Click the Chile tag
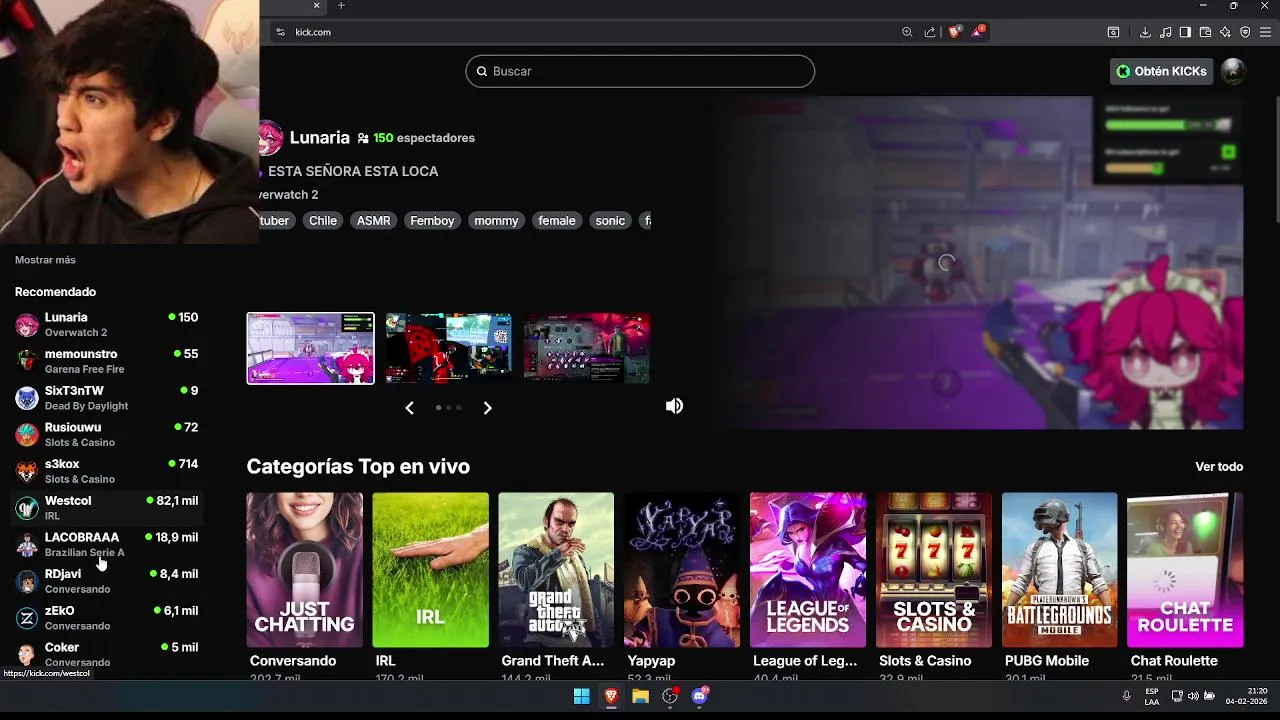 (323, 221)
